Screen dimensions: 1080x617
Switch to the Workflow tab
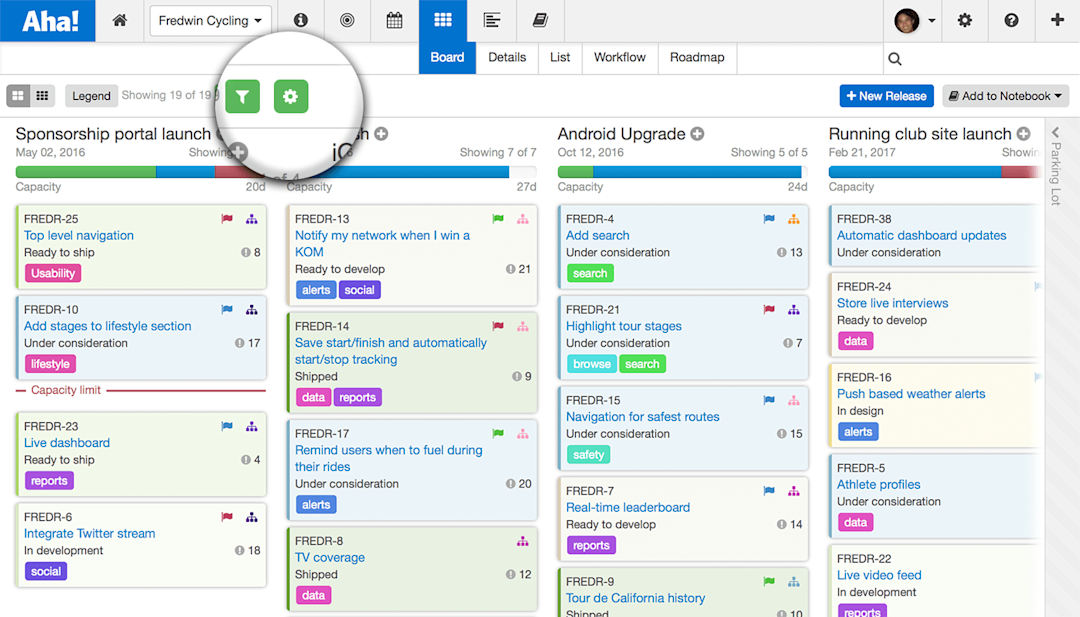[619, 58]
